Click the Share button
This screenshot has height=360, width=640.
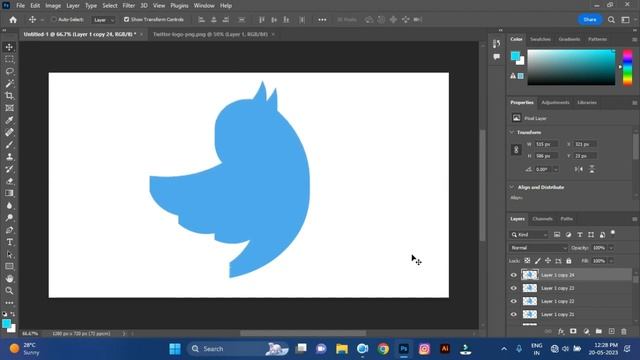pos(590,20)
